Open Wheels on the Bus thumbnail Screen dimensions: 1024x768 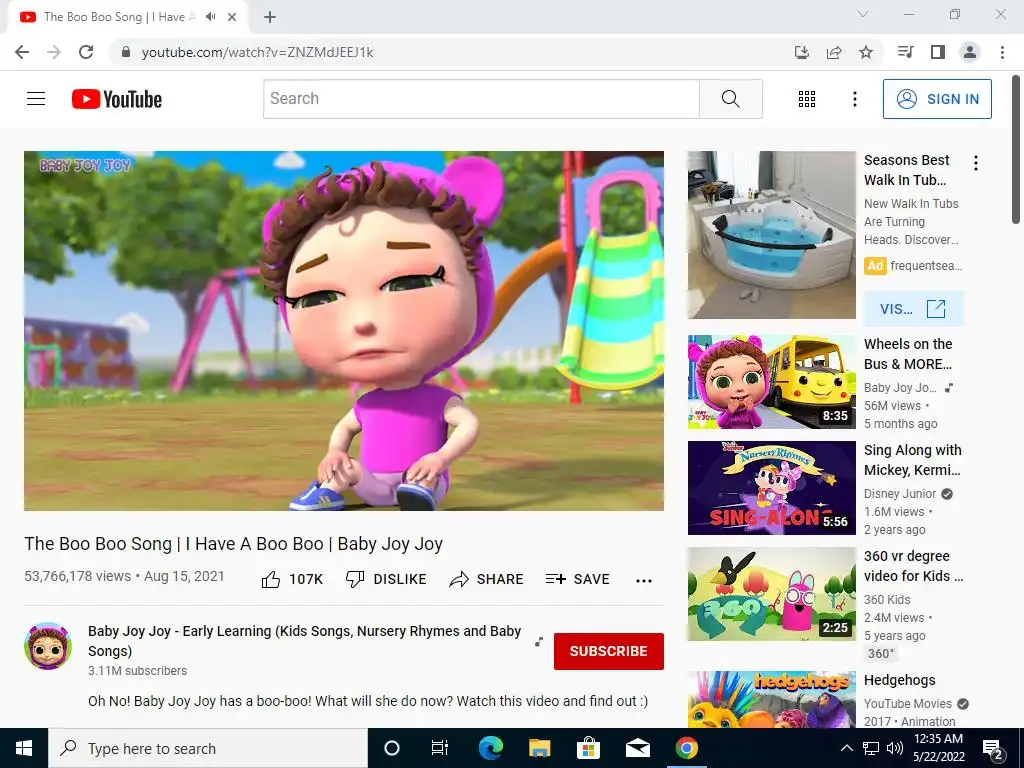point(771,382)
